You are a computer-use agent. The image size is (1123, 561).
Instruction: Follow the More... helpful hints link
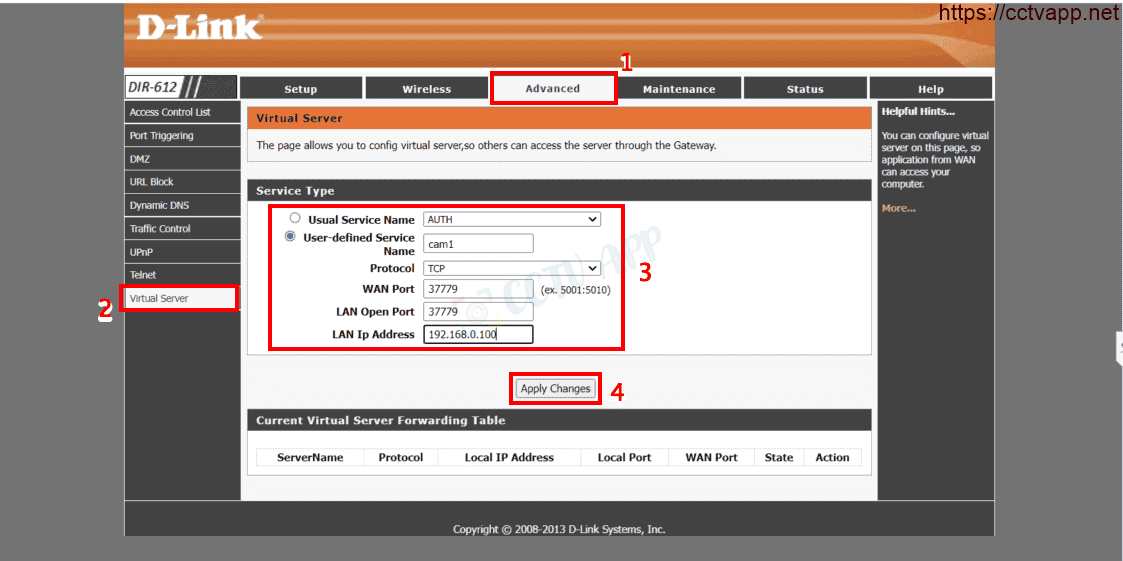click(x=898, y=208)
